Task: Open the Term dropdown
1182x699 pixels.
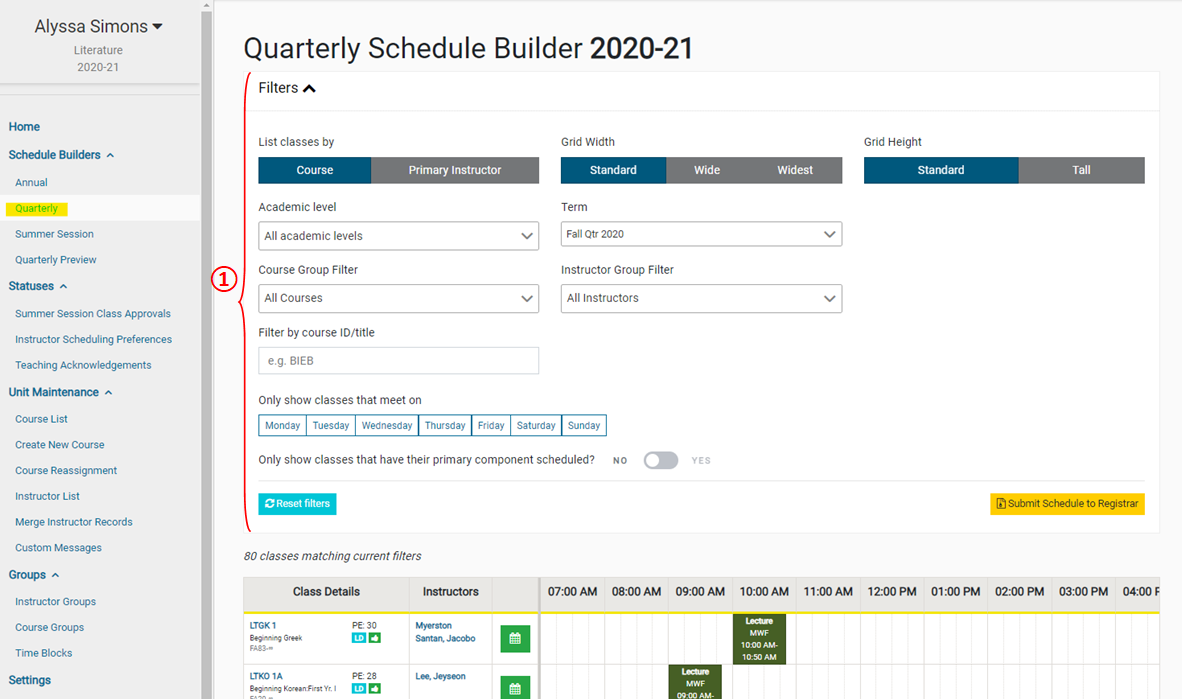Action: 701,234
